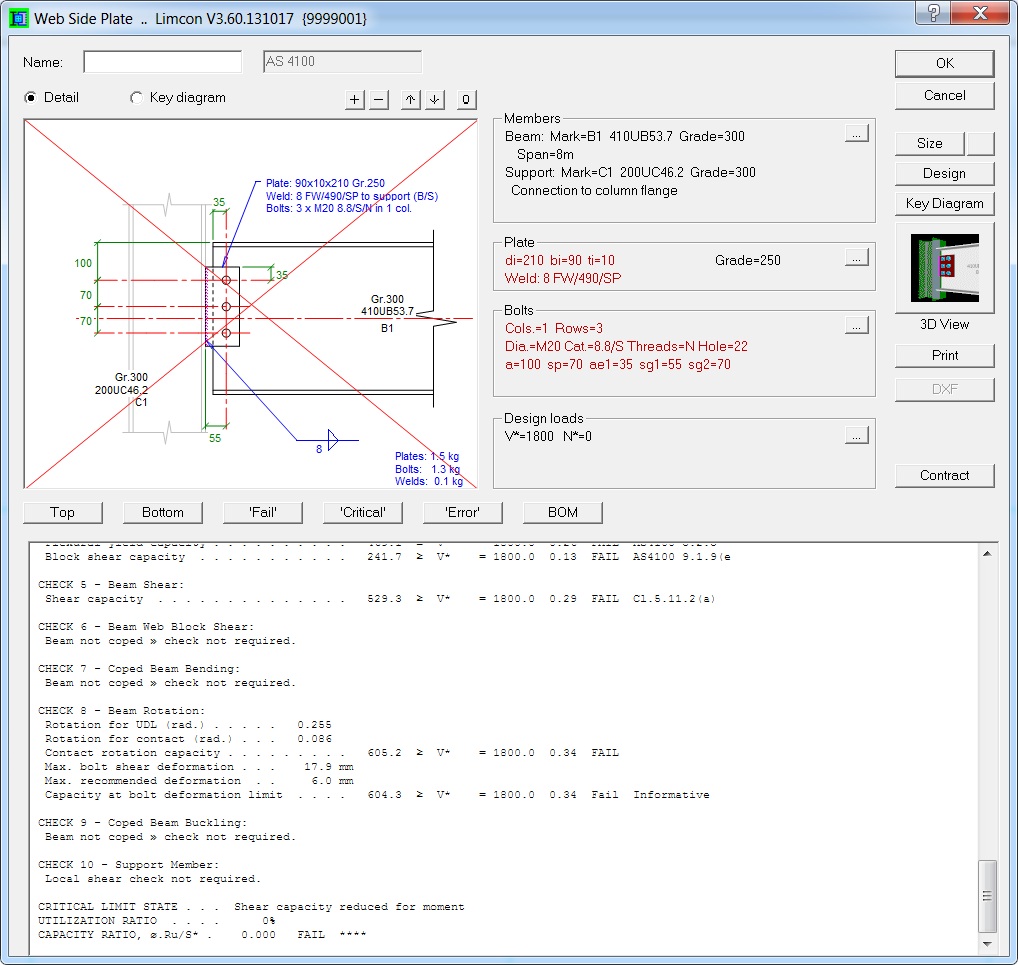1019x965 pixels.
Task: Click the small blank button beside Size
Action: [981, 143]
